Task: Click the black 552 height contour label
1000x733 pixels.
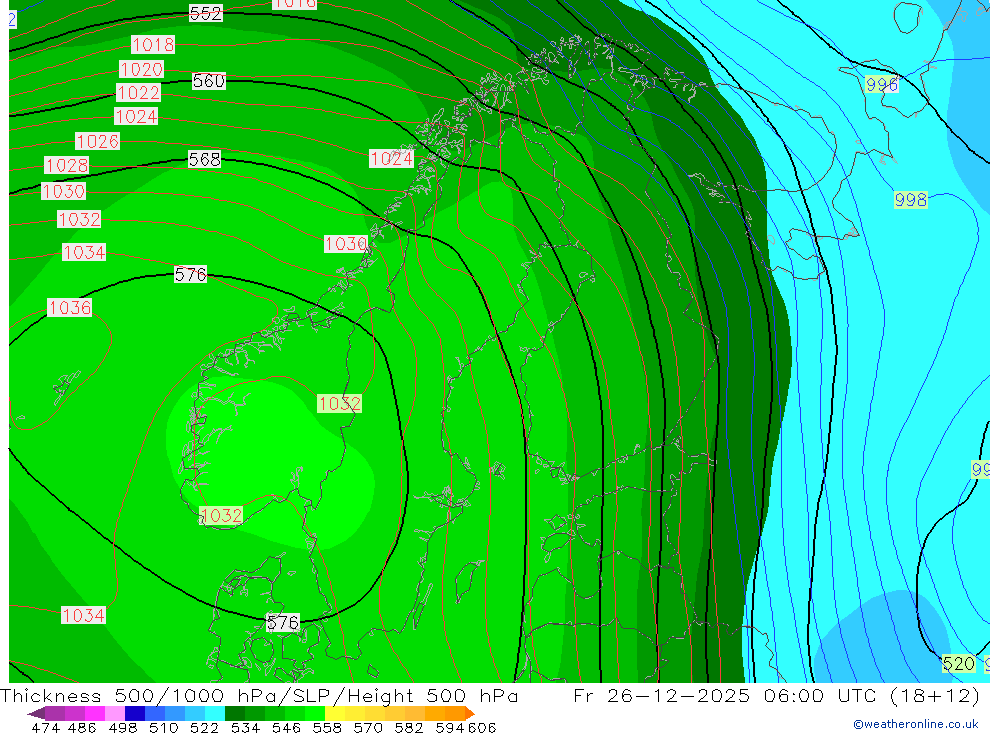Action: click(205, 13)
